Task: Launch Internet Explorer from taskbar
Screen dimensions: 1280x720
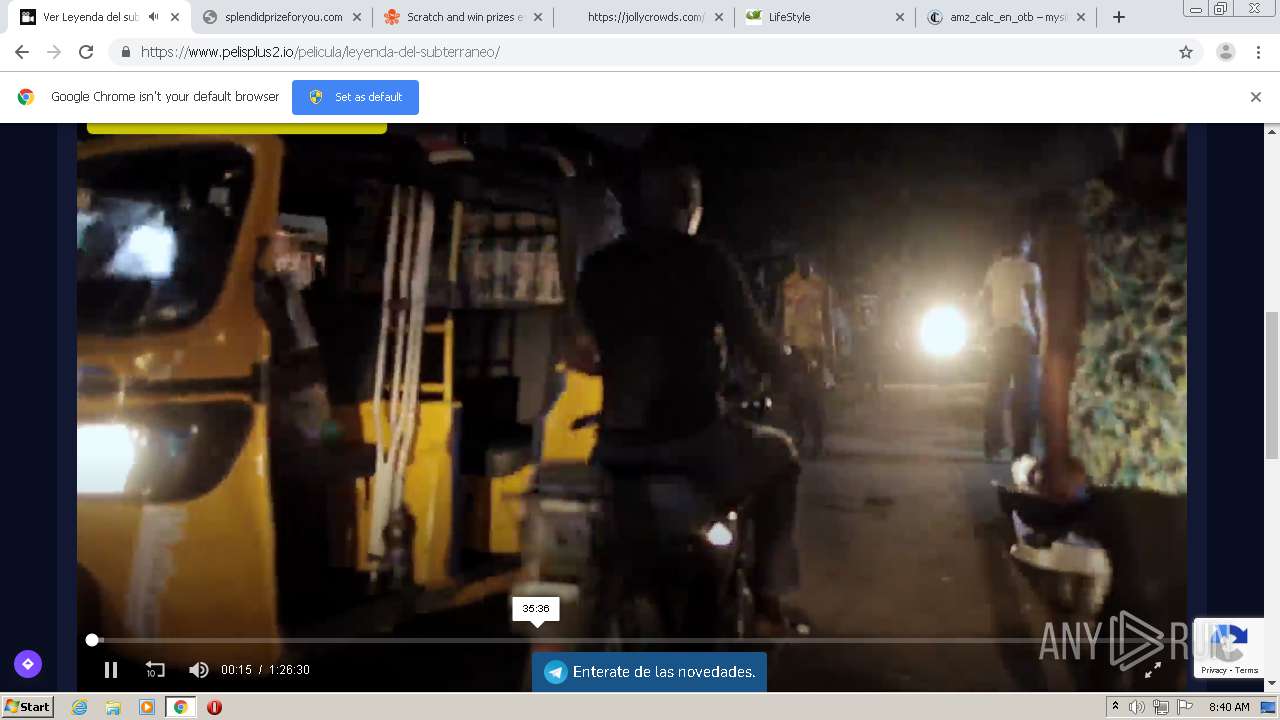Action: click(80, 707)
